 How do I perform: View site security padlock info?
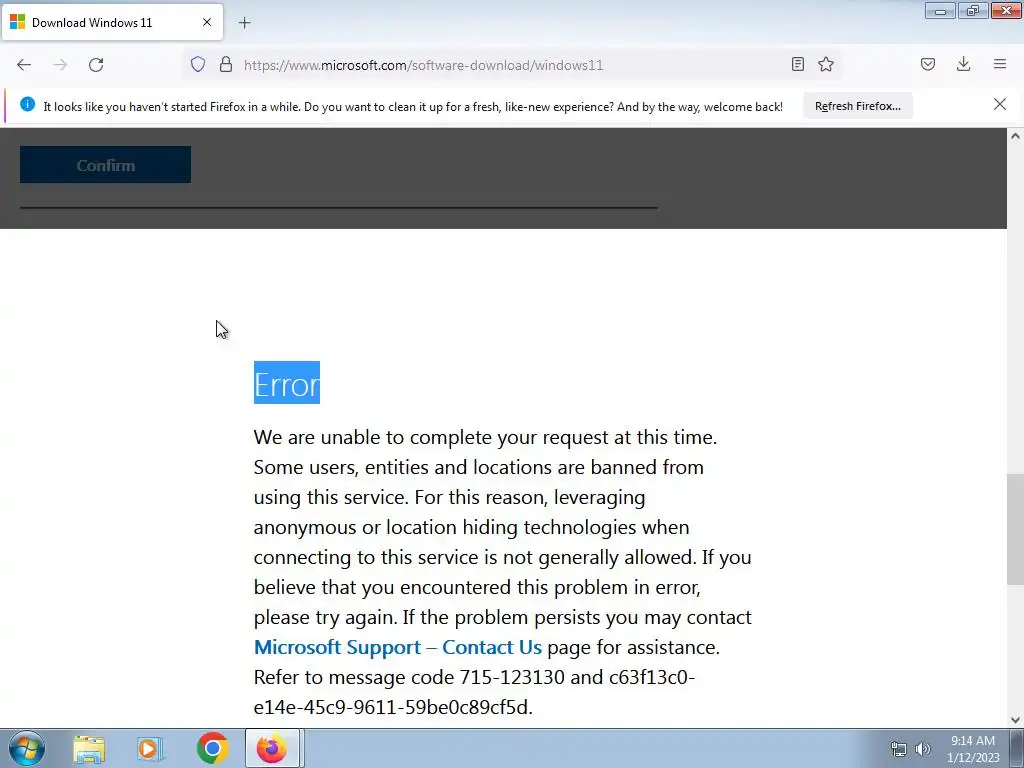coord(226,64)
